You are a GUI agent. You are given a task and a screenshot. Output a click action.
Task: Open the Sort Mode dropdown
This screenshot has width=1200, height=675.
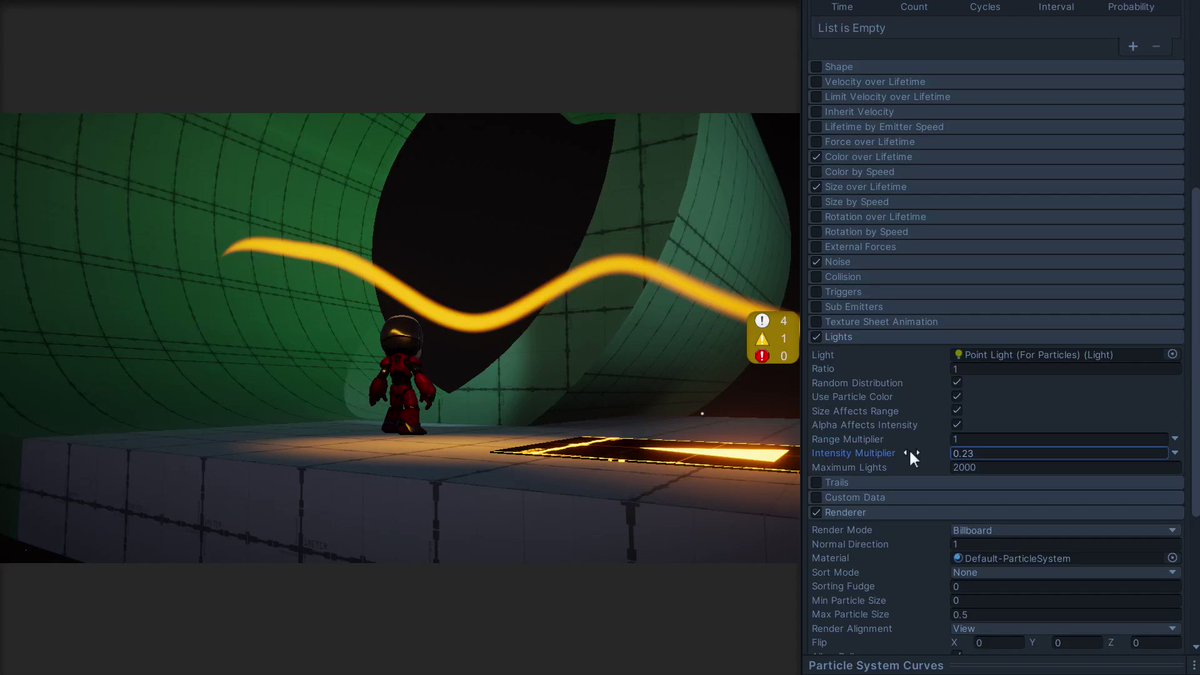(1065, 572)
